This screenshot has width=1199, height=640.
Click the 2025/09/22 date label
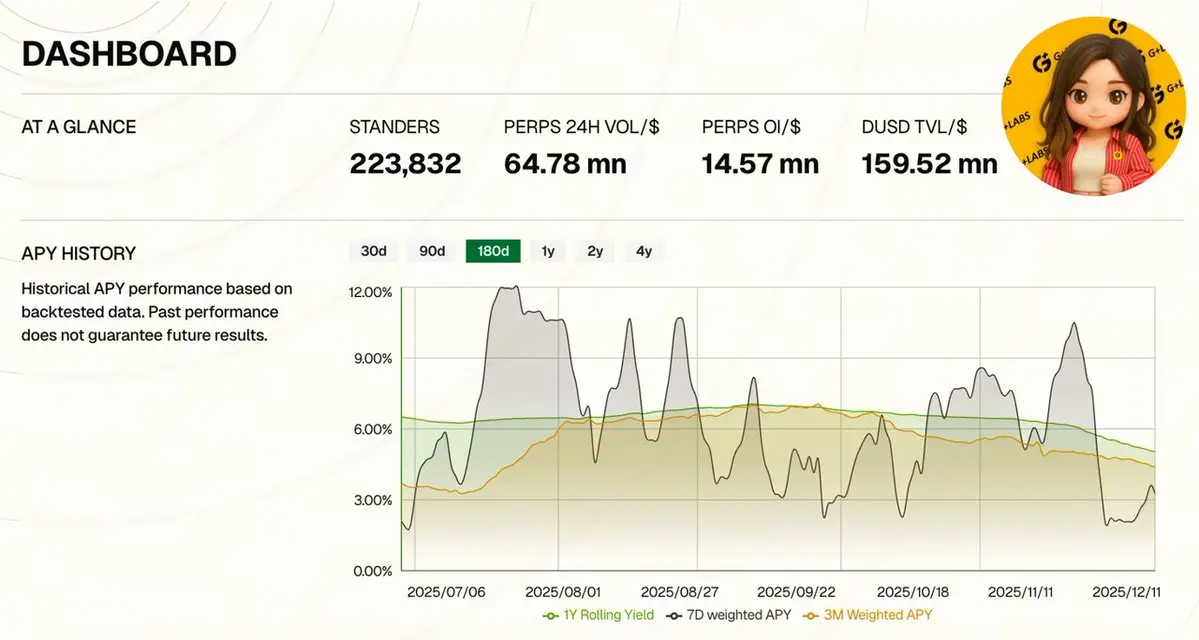[796, 593]
